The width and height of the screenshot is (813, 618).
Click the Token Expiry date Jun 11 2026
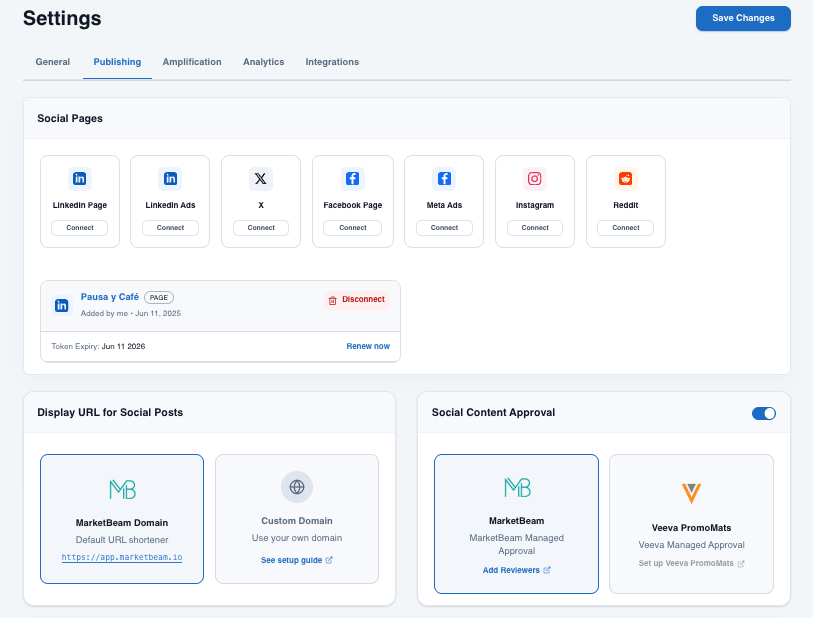(123, 346)
